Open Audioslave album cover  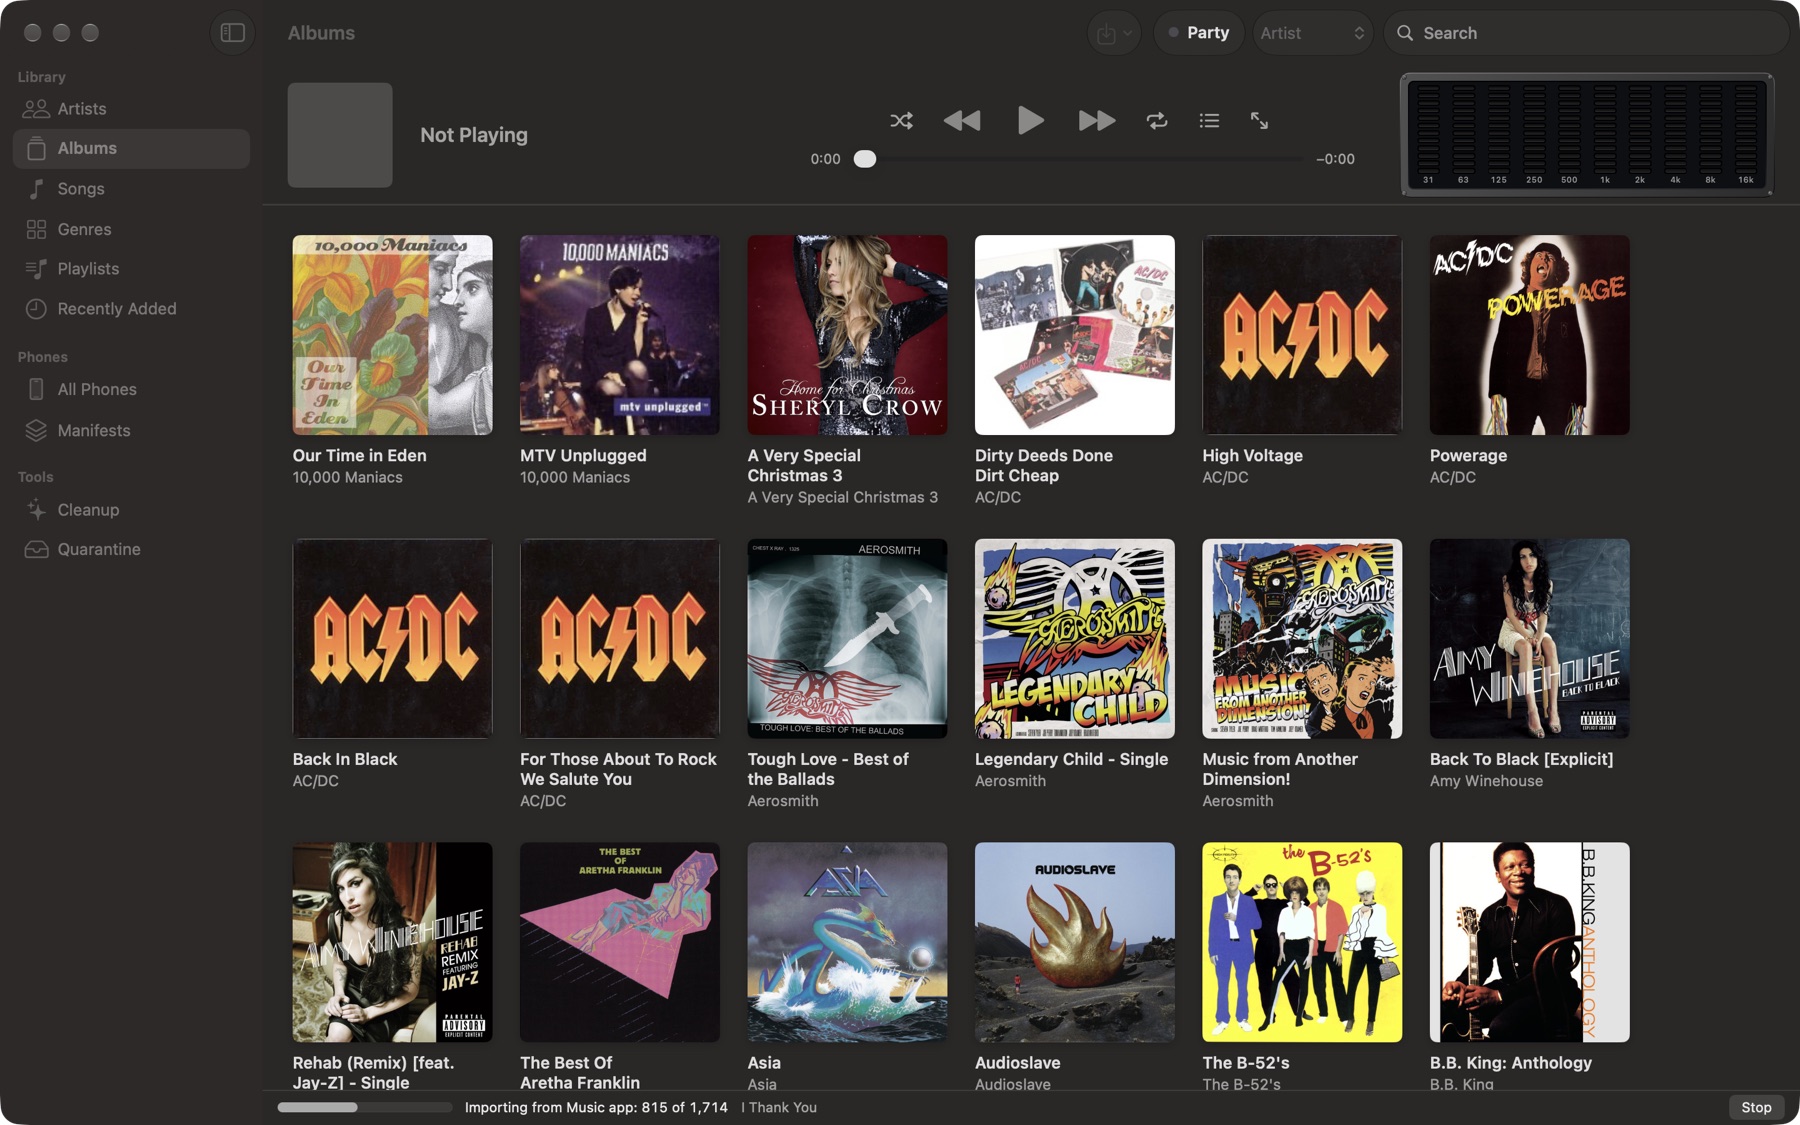click(1075, 942)
